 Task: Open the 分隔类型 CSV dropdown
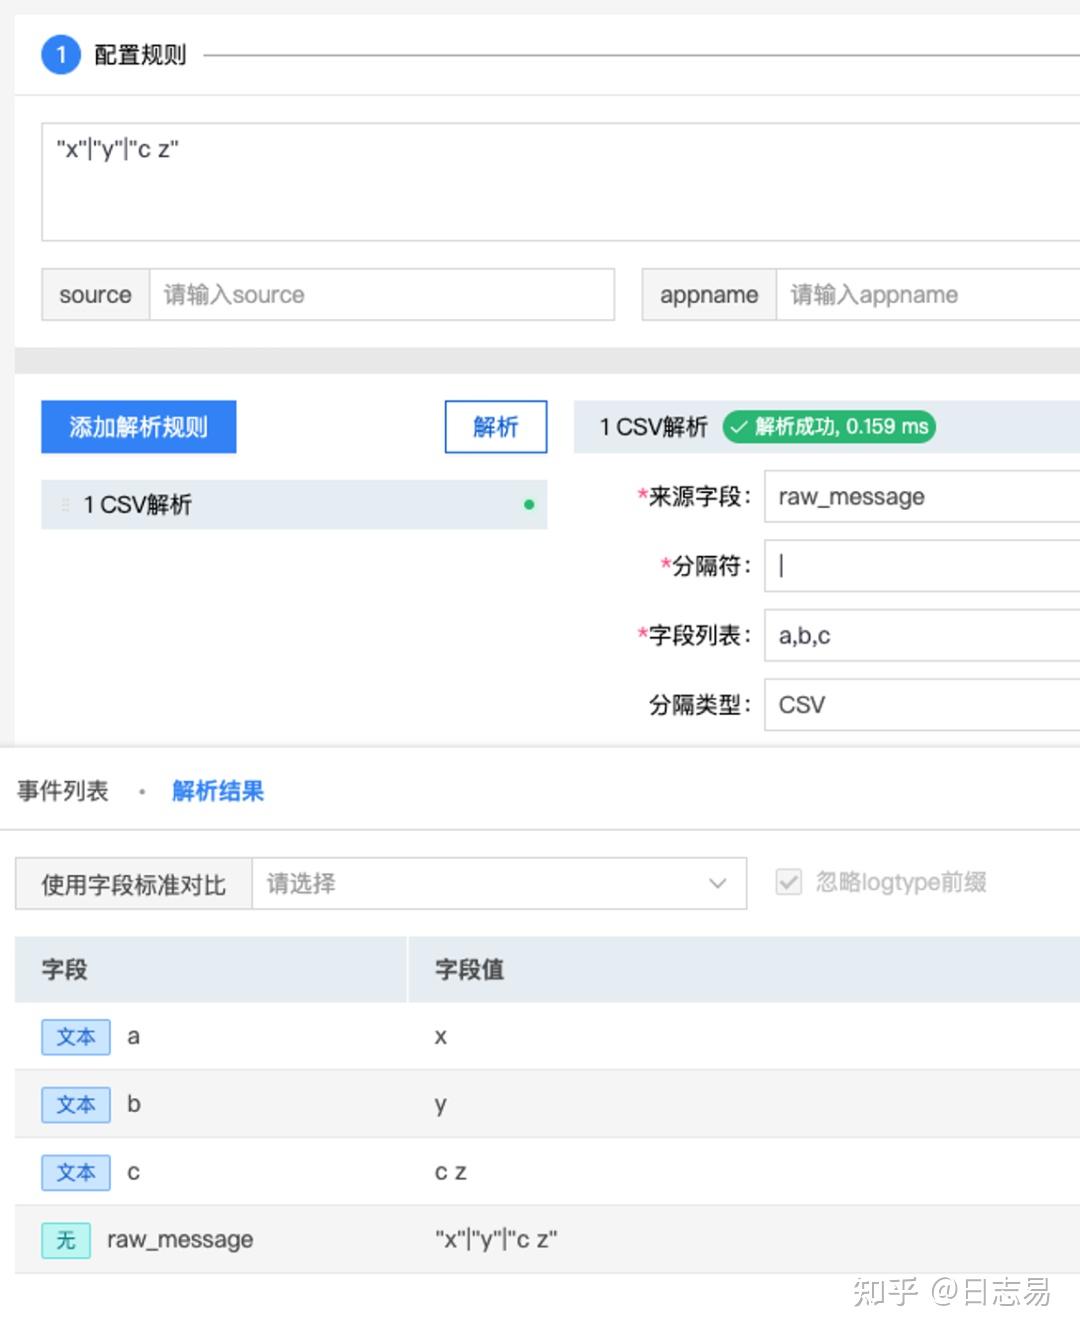click(x=920, y=705)
